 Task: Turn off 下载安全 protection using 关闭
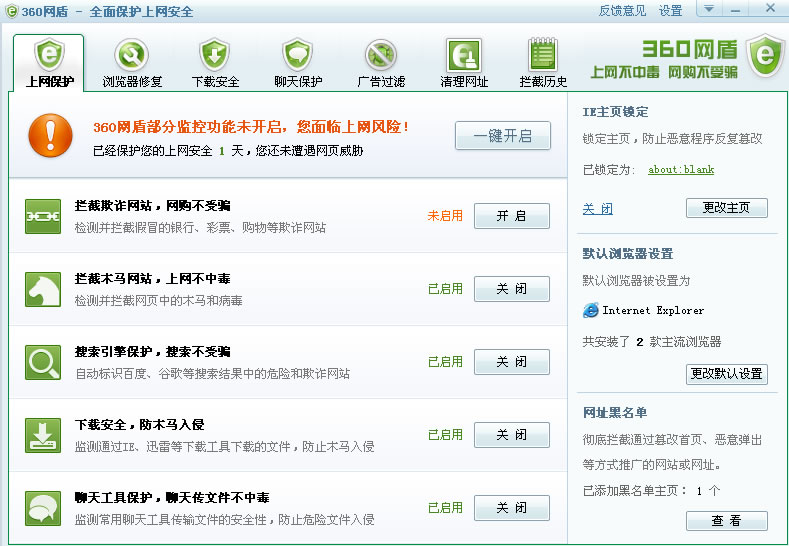point(511,435)
